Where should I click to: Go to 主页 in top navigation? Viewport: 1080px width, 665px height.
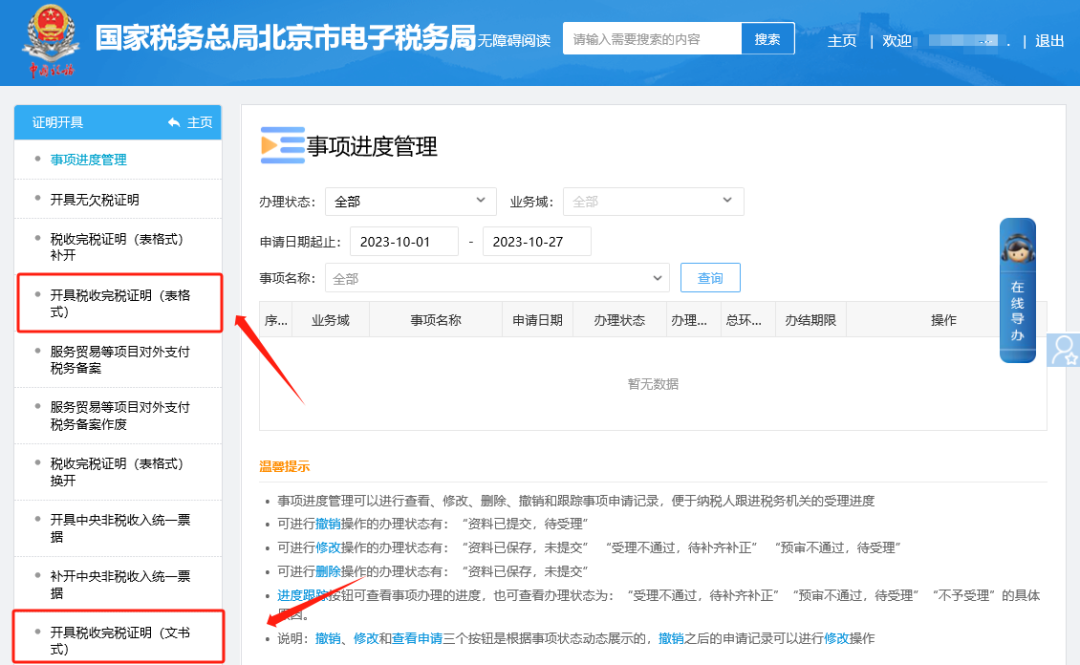click(842, 41)
